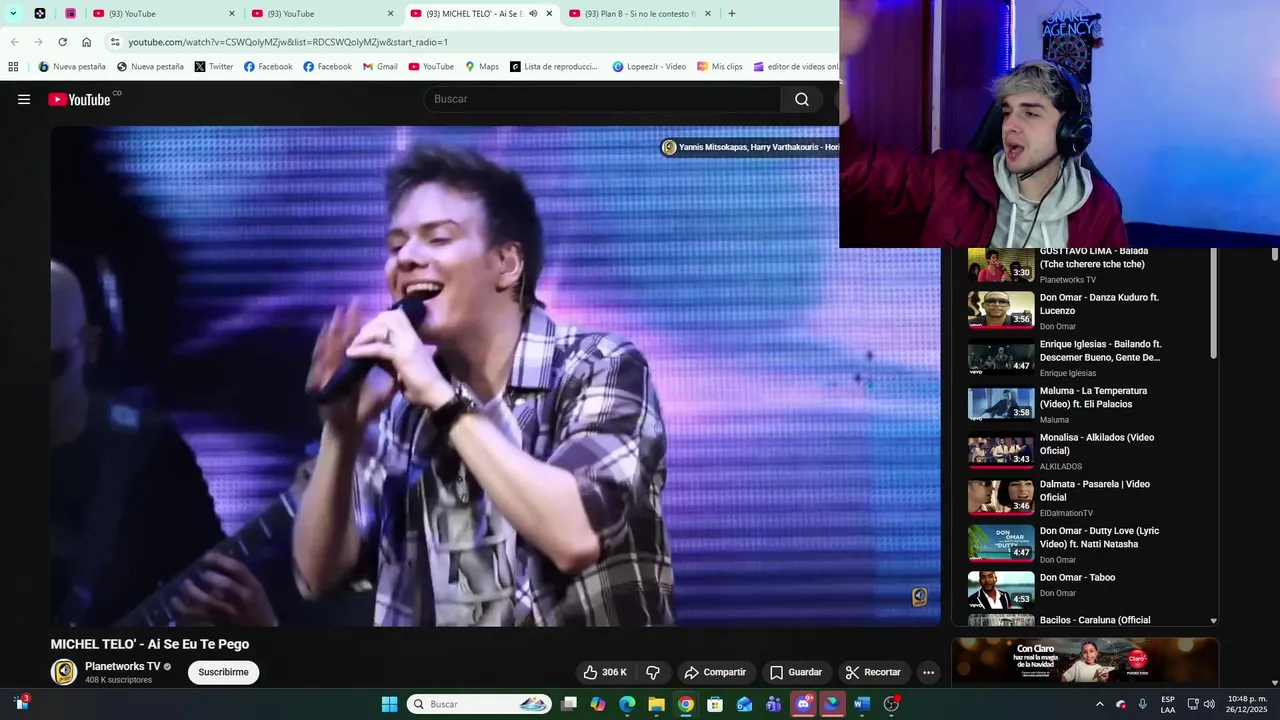Open Microsoft Store from the taskbar
The width and height of the screenshot is (1280, 720).
pos(715,704)
